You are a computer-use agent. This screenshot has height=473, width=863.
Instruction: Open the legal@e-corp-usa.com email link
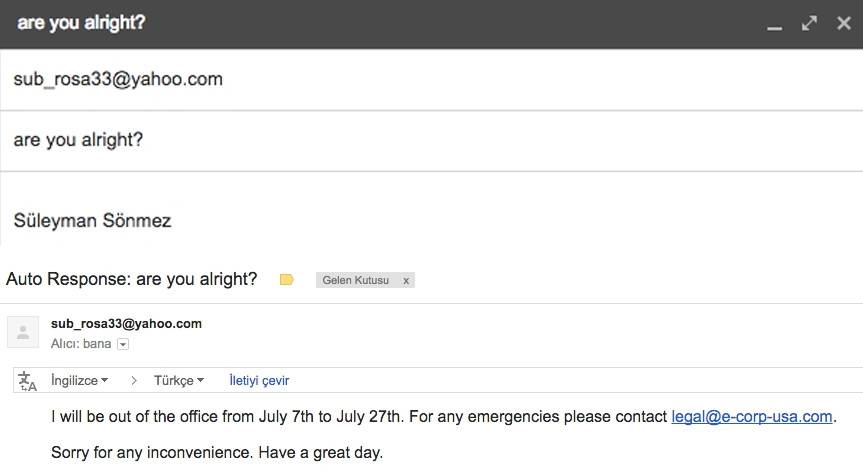(752, 417)
